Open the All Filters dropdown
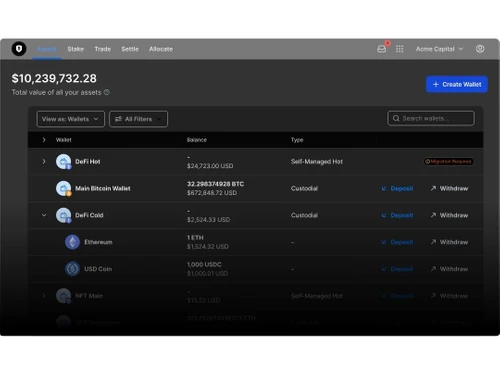 coord(138,119)
